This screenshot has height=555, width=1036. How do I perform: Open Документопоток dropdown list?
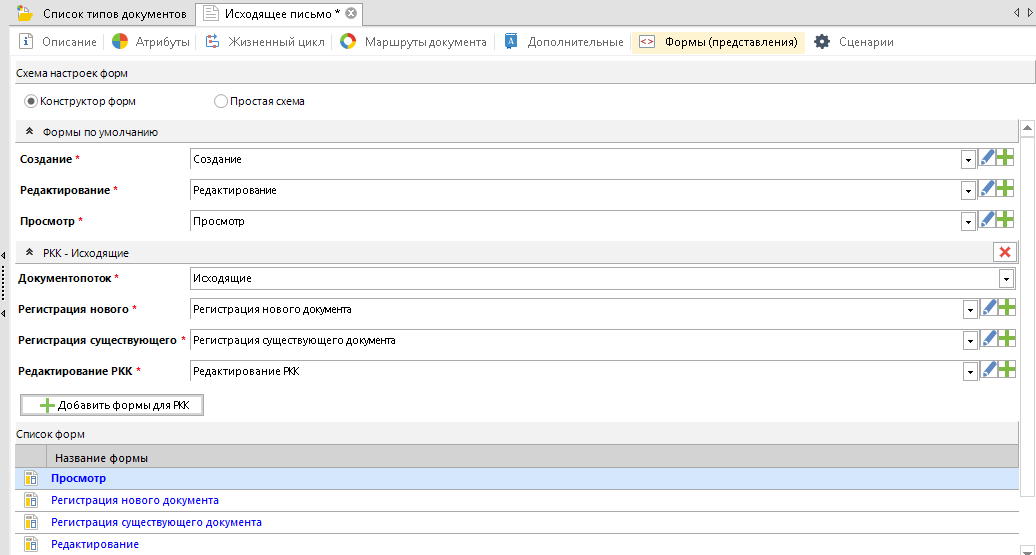tap(1005, 279)
